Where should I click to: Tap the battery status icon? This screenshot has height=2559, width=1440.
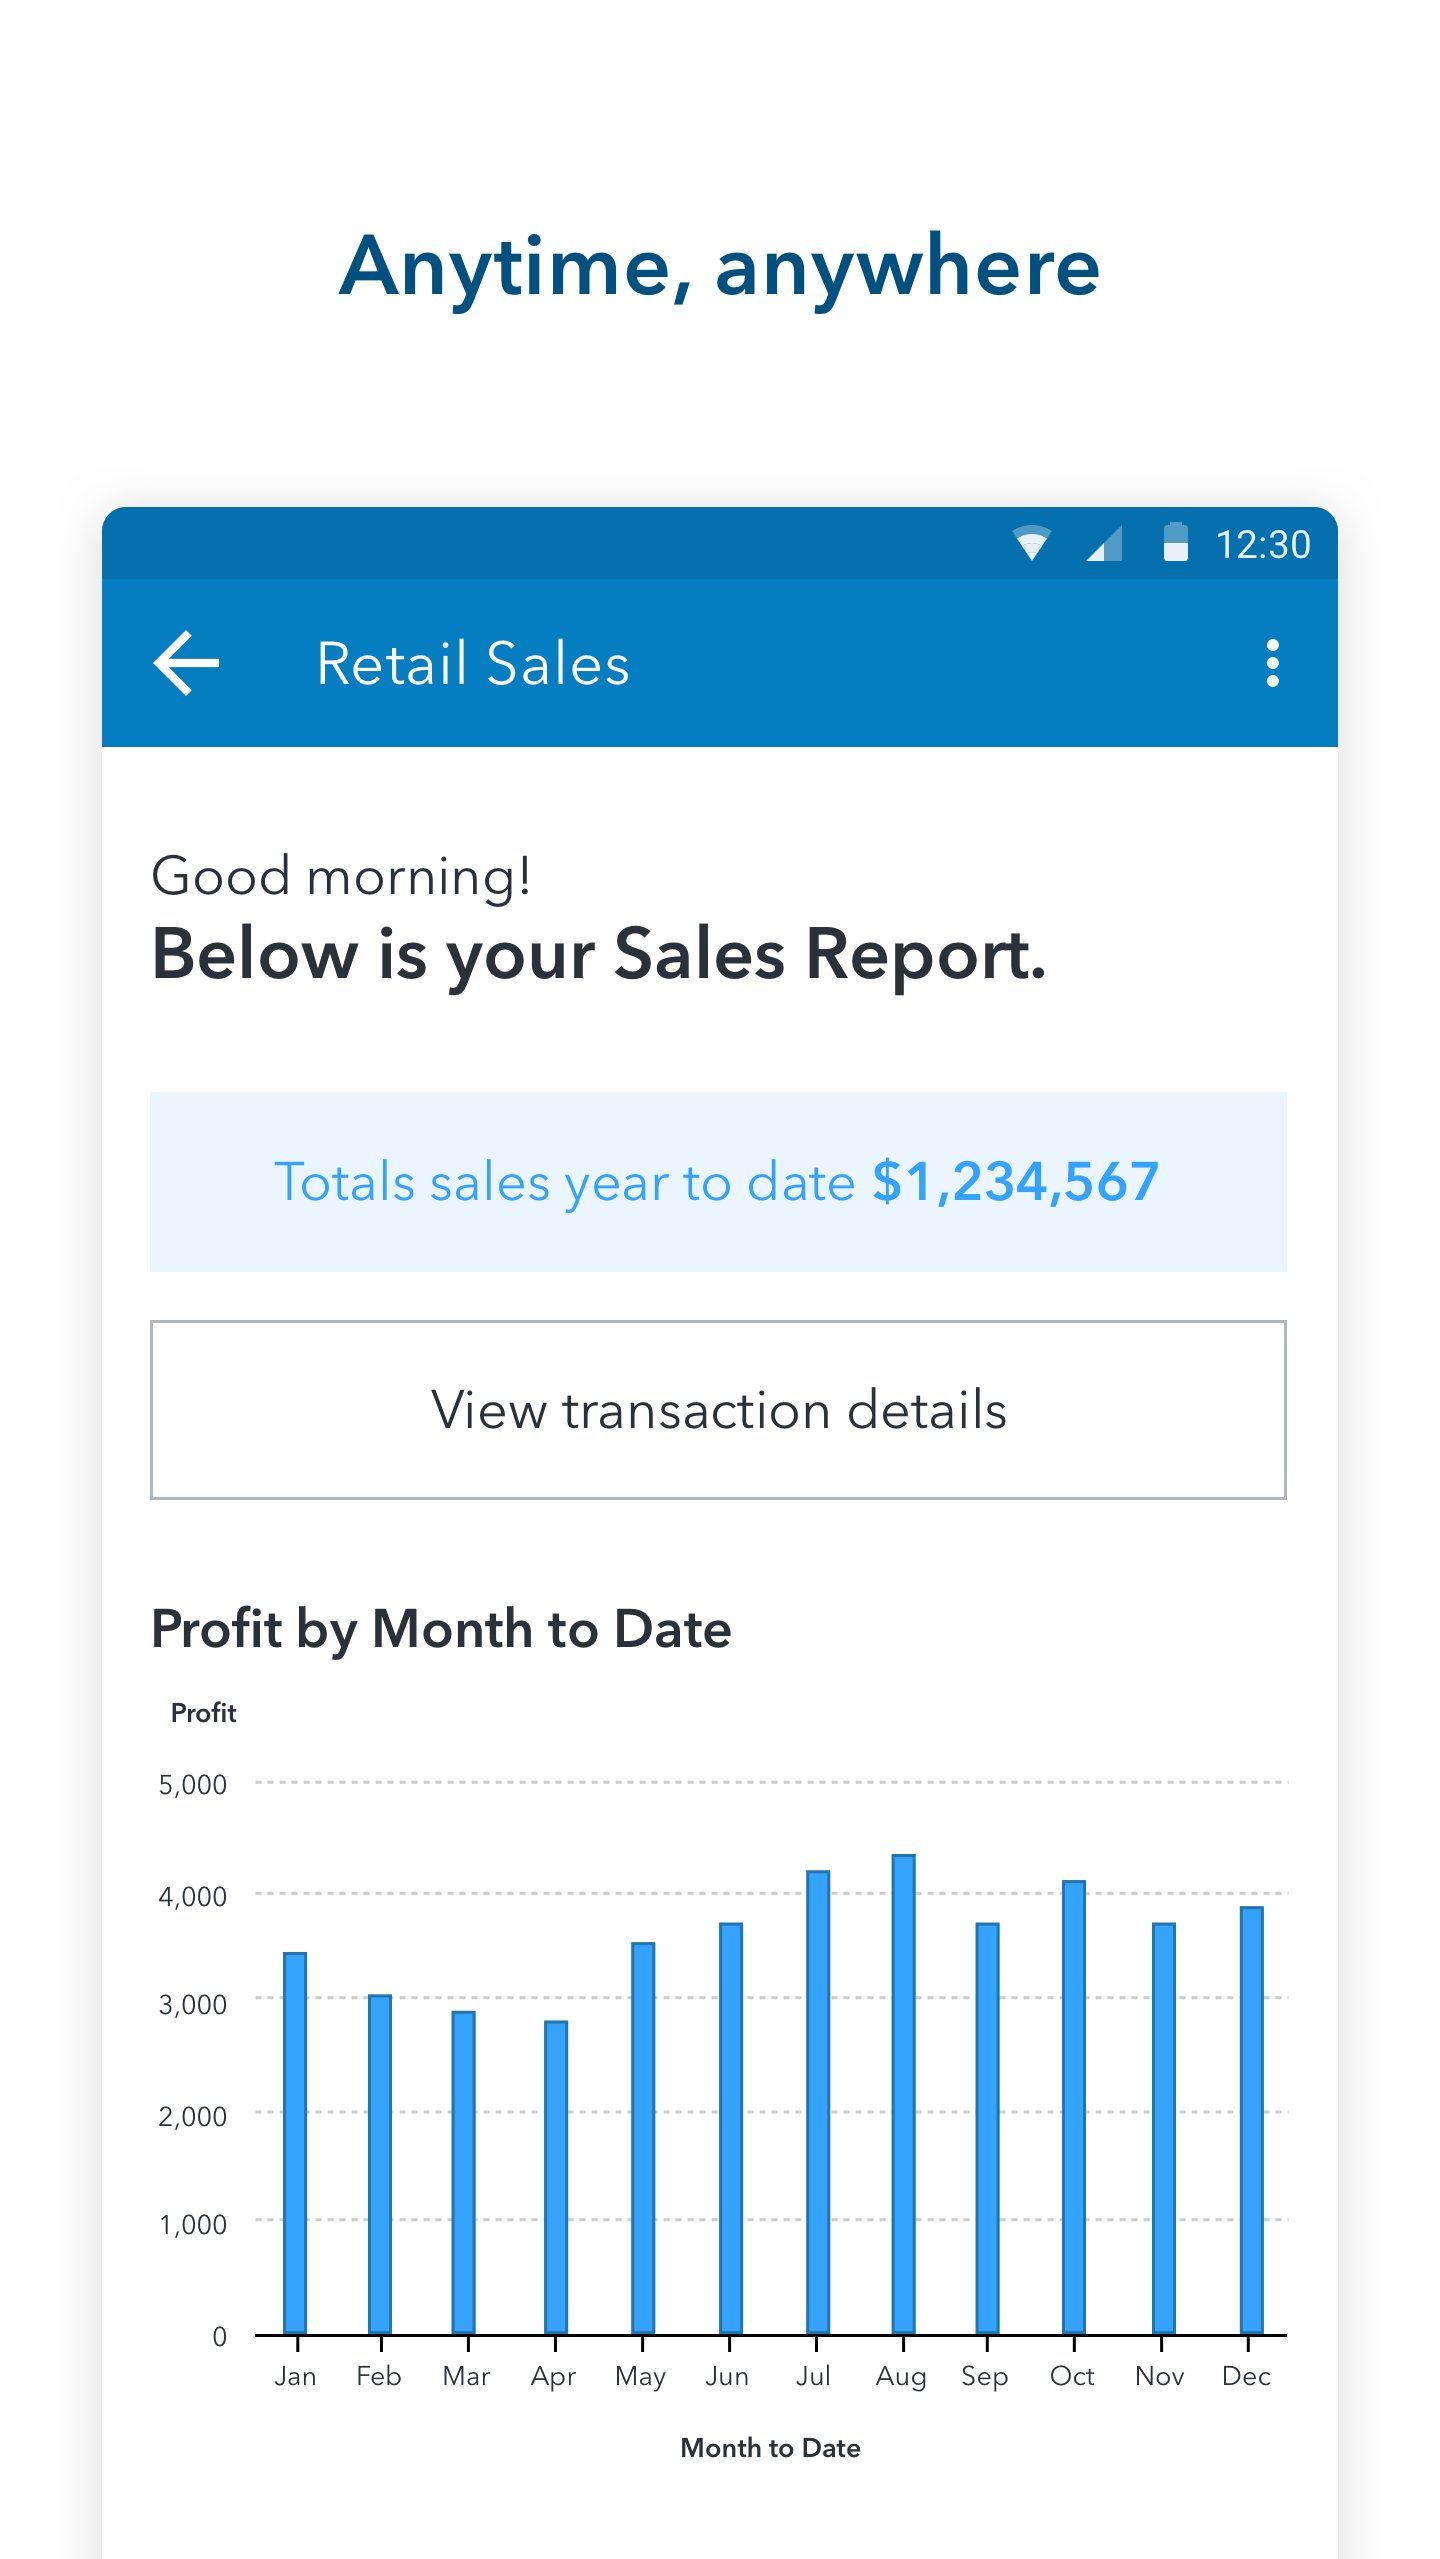click(1176, 543)
